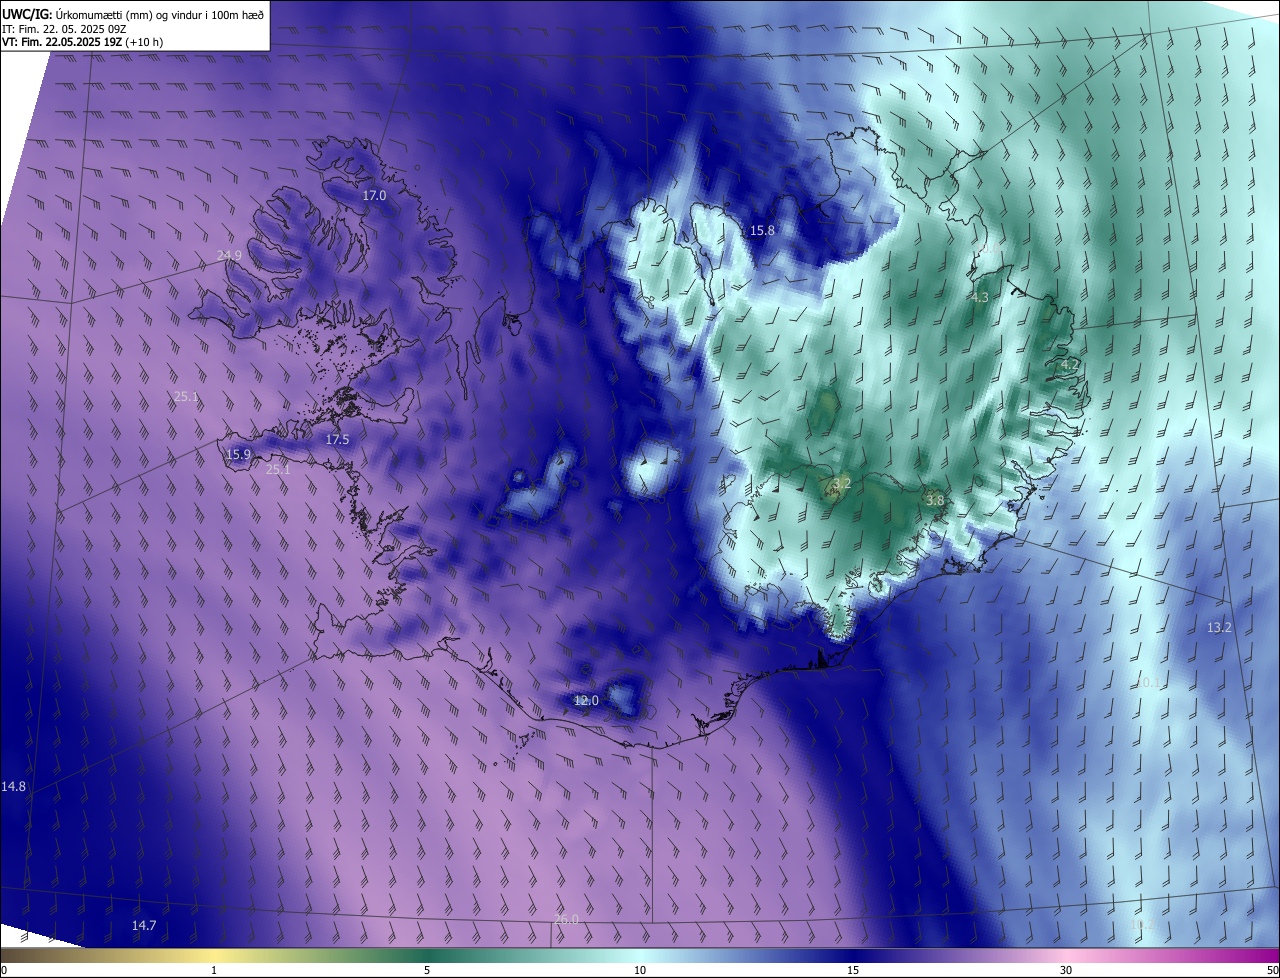Click the 14.8 value label on the map
The width and height of the screenshot is (1280, 978).
14,787
